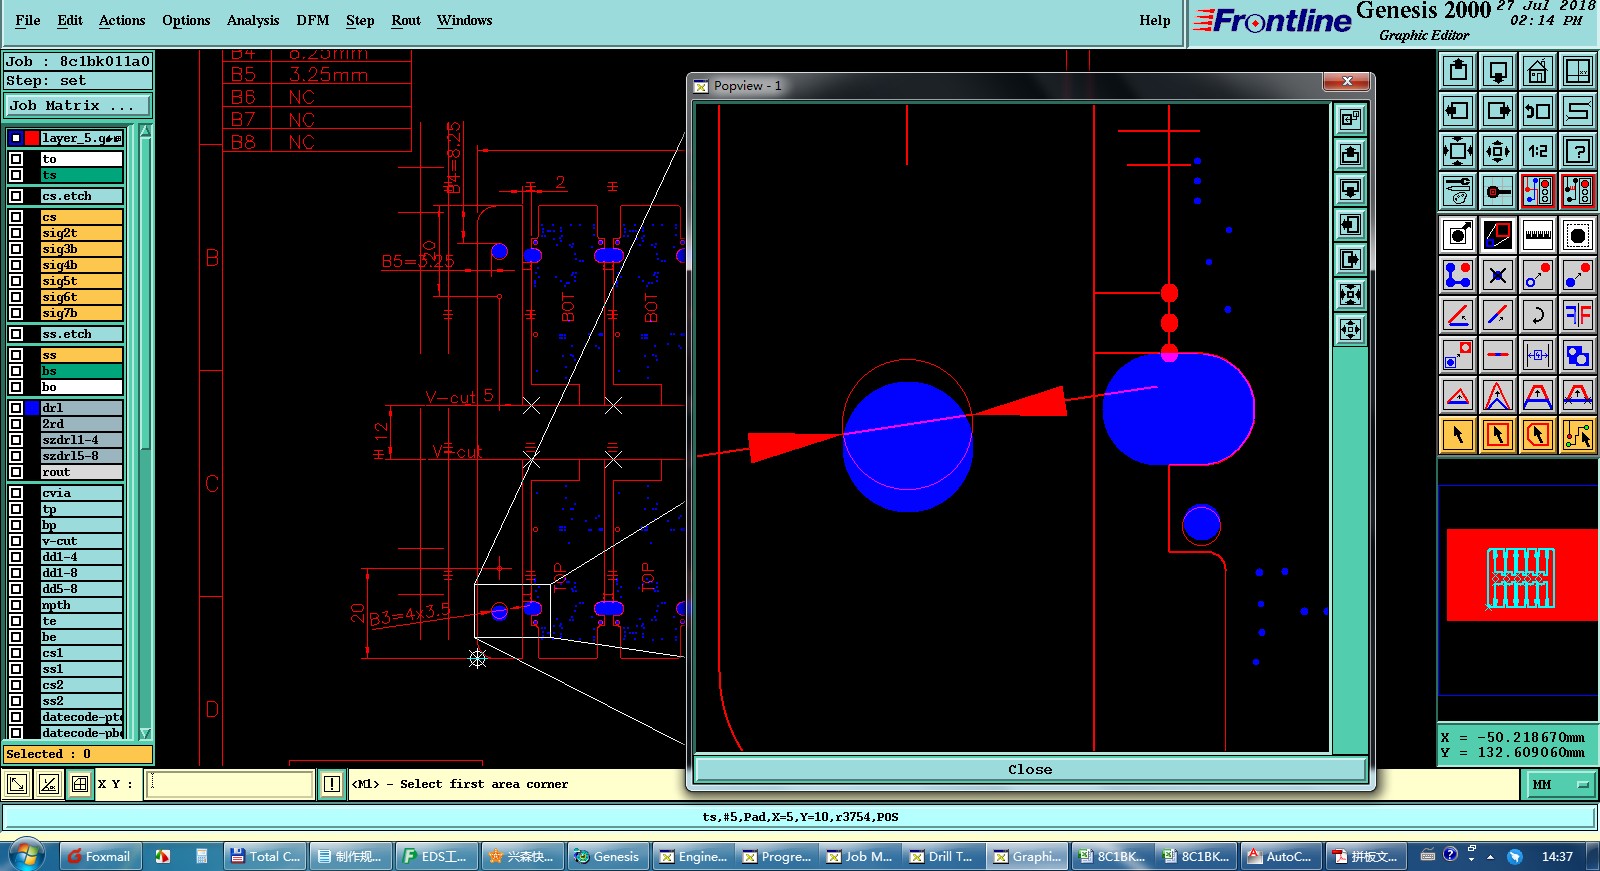The height and width of the screenshot is (871, 1600).
Task: Click layer list scroll up arrow
Action: [145, 131]
